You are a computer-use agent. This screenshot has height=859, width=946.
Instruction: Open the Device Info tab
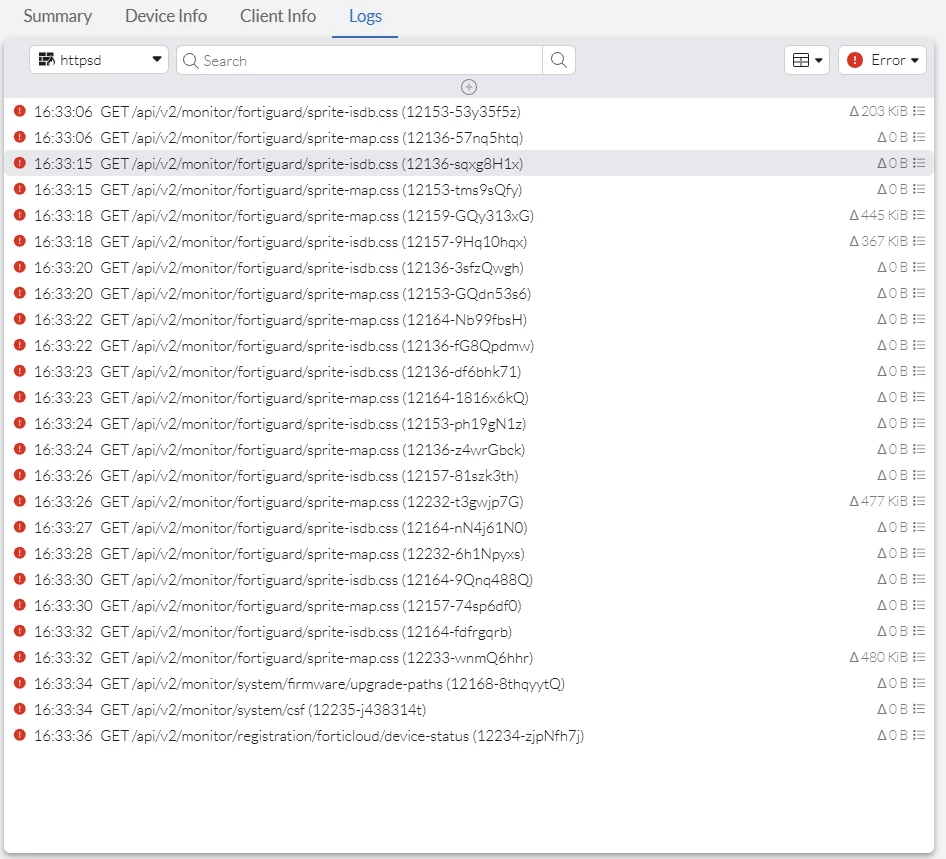[x=166, y=16]
